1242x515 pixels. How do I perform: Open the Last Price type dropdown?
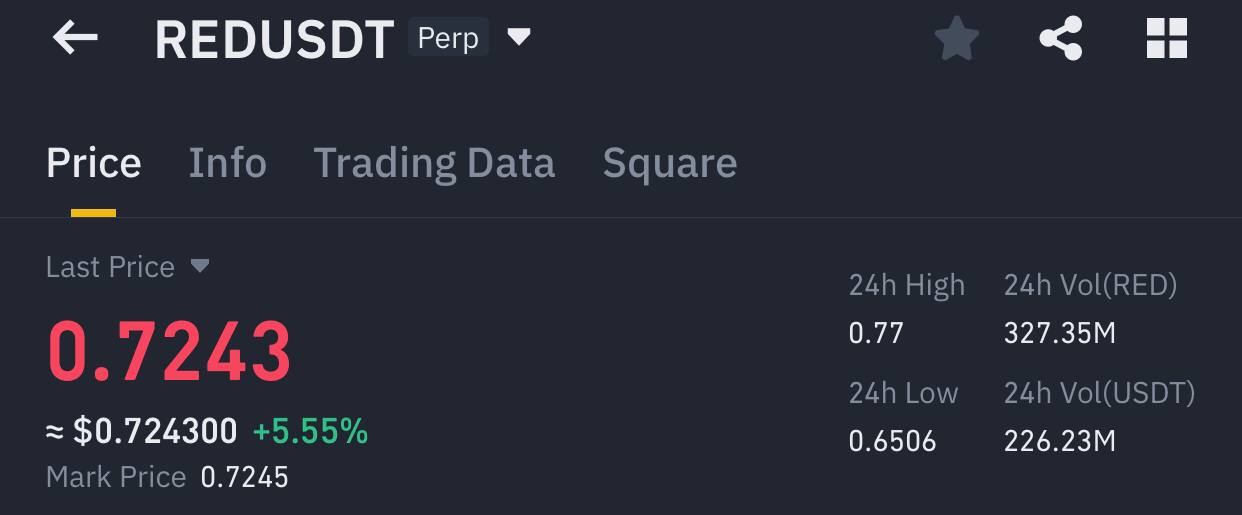click(x=200, y=266)
